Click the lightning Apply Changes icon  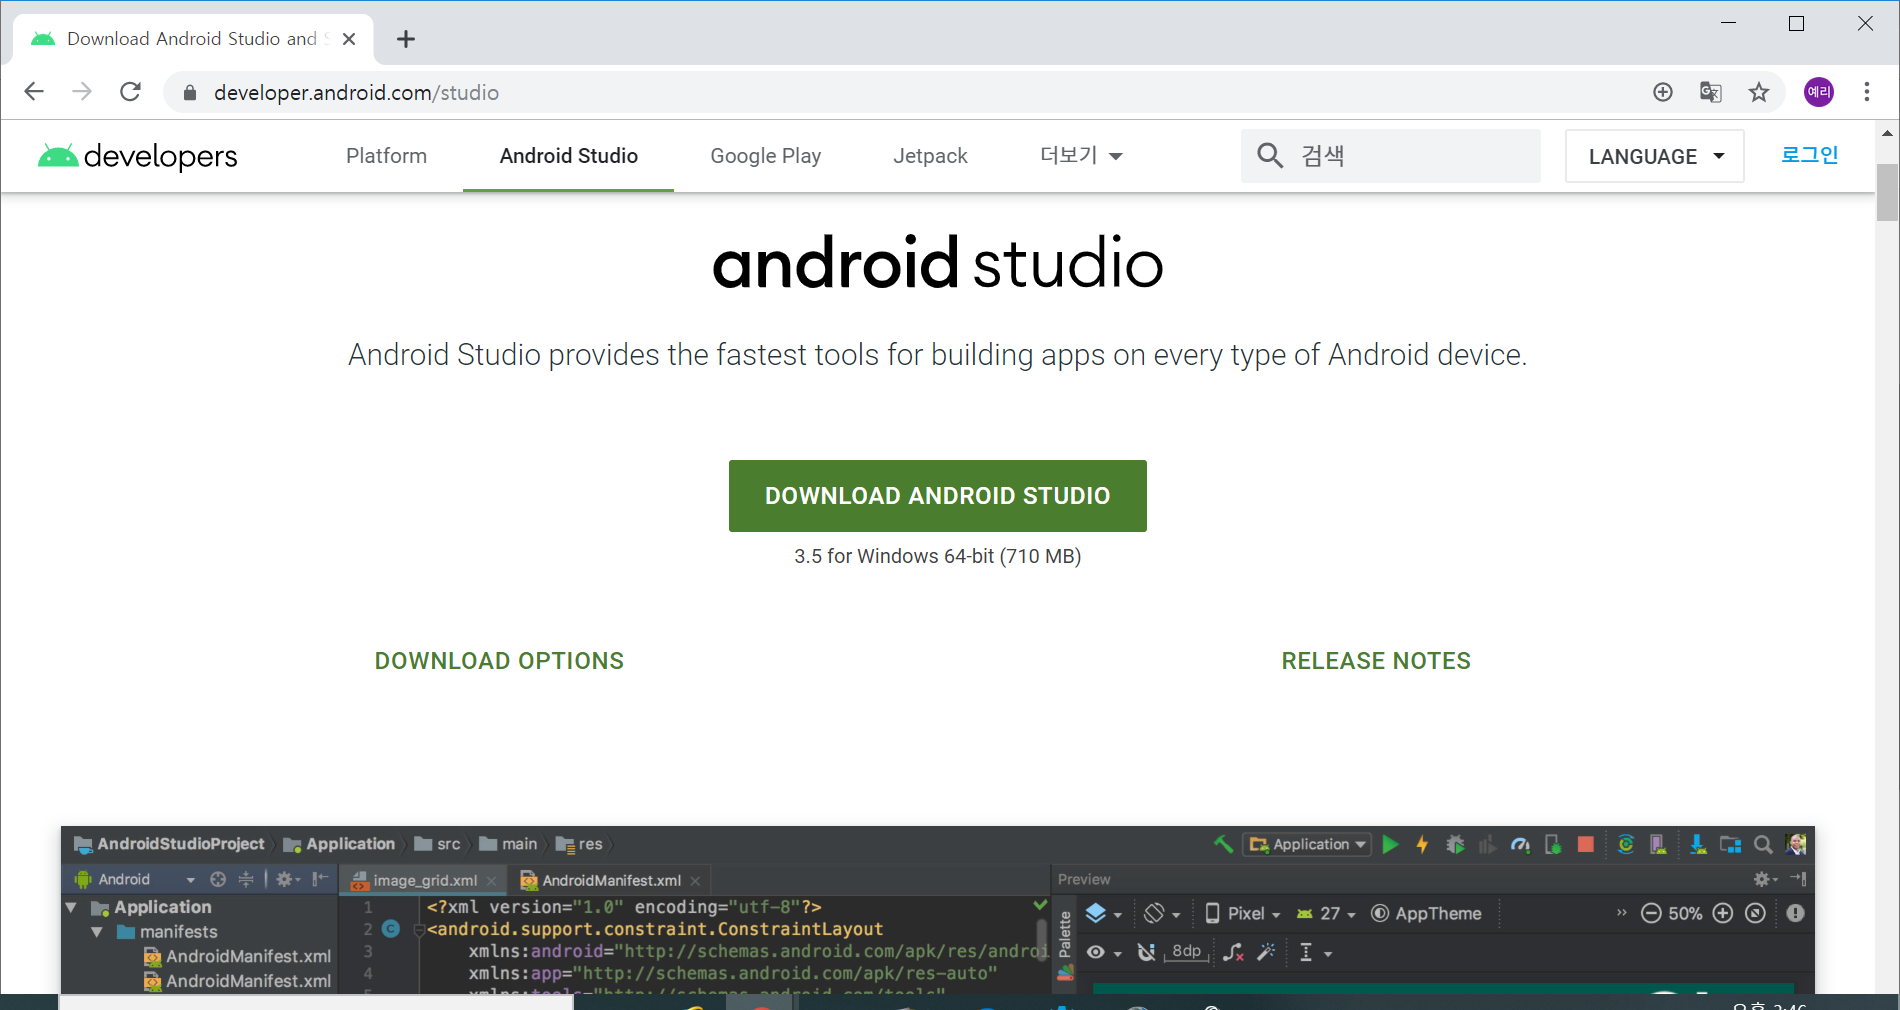1422,845
